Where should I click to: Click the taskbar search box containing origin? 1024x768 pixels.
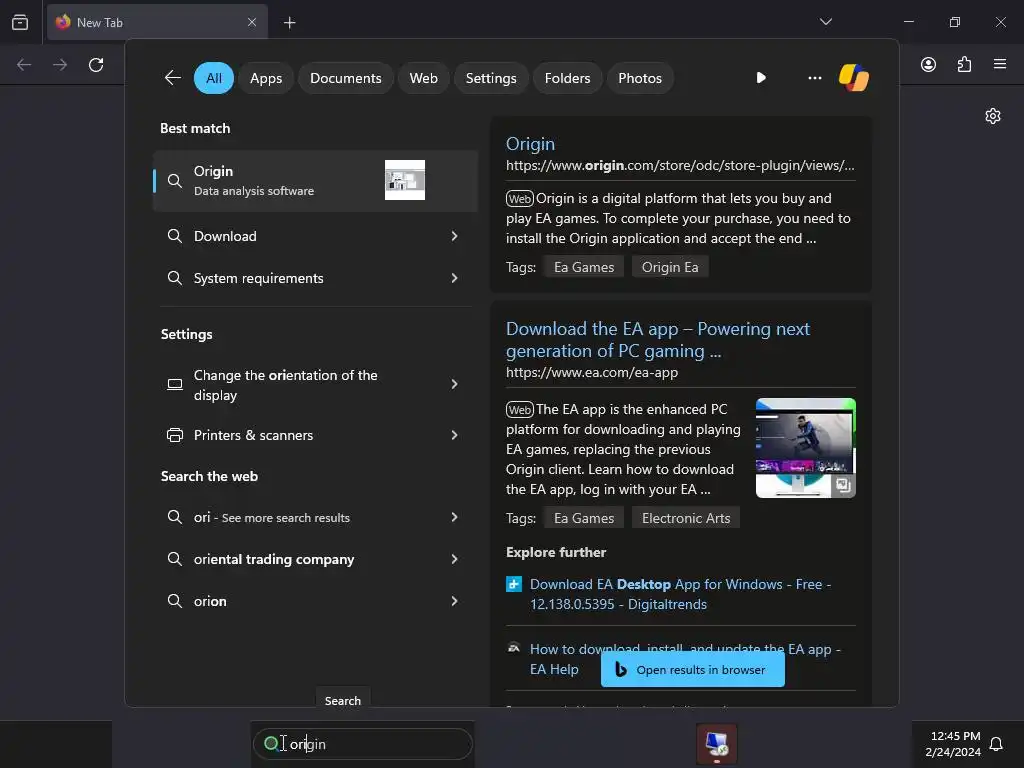tap(362, 744)
